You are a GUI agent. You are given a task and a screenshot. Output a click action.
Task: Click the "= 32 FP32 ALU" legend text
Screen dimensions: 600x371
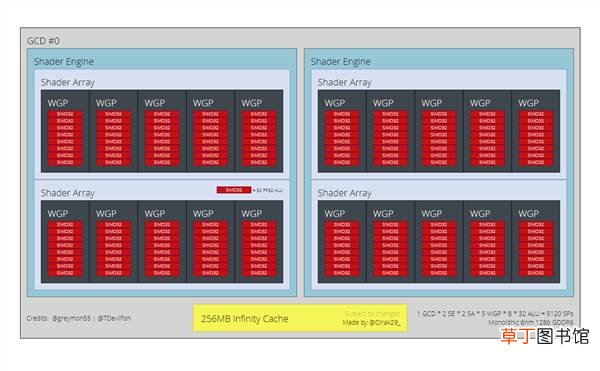[268, 190]
